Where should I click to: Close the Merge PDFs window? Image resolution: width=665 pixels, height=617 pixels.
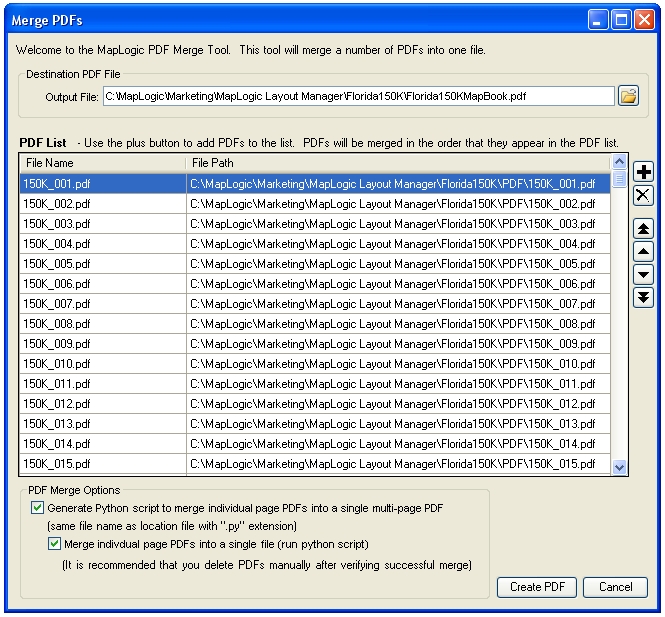644,20
